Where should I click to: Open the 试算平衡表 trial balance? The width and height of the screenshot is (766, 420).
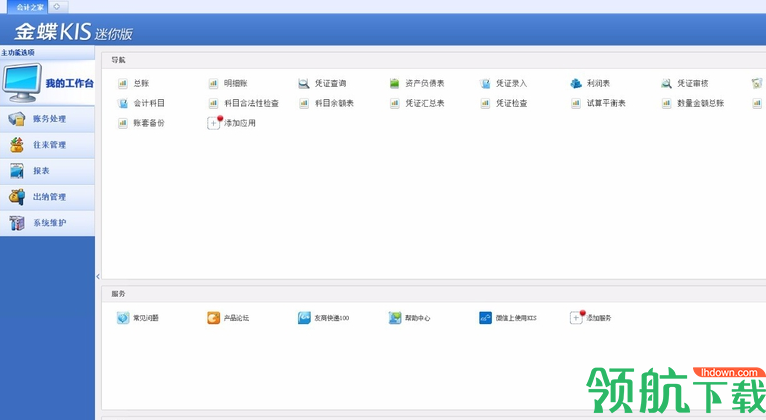(x=598, y=103)
